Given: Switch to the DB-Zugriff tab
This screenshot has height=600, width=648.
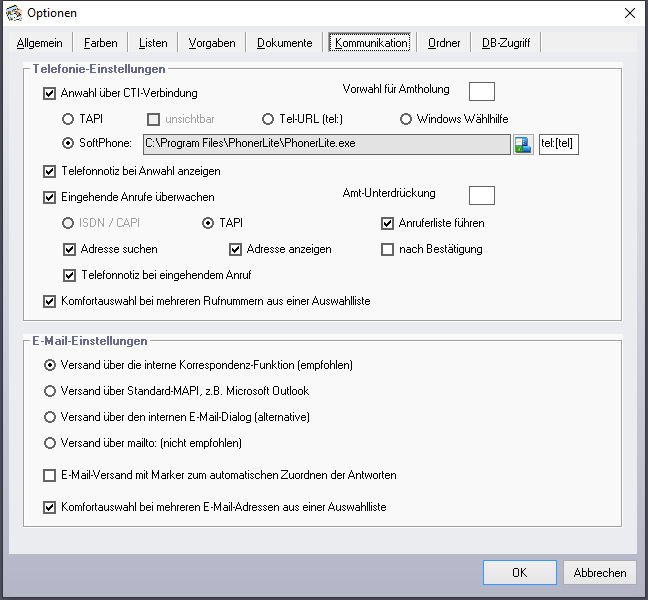Looking at the screenshot, I should (x=507, y=43).
